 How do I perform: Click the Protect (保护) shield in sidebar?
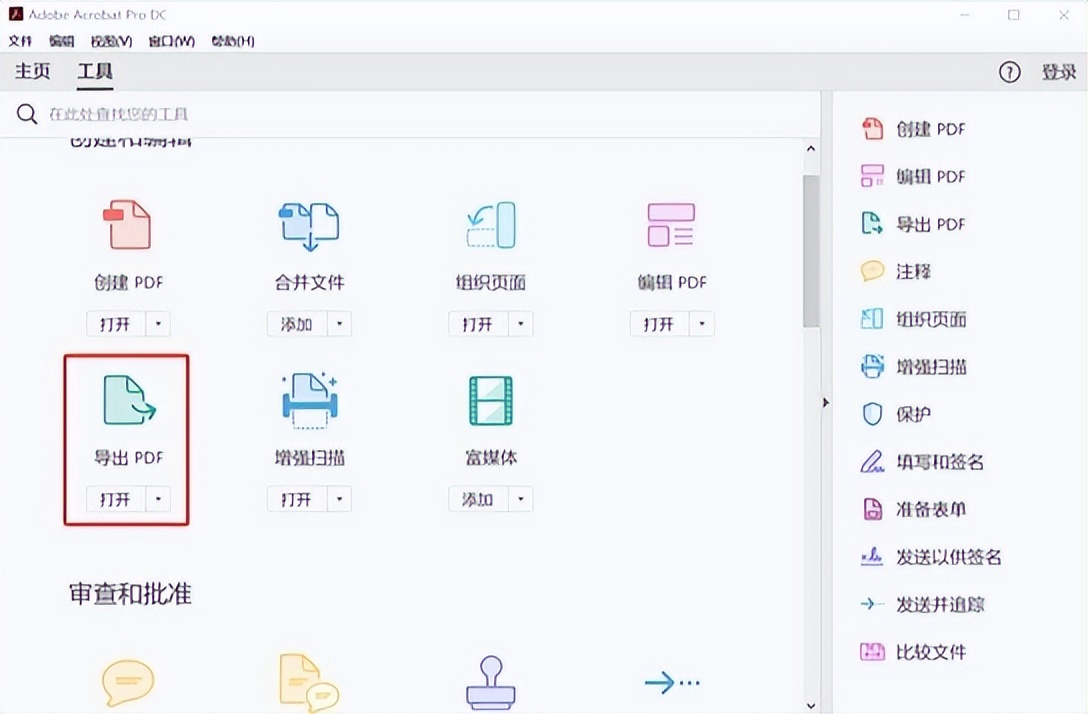872,414
